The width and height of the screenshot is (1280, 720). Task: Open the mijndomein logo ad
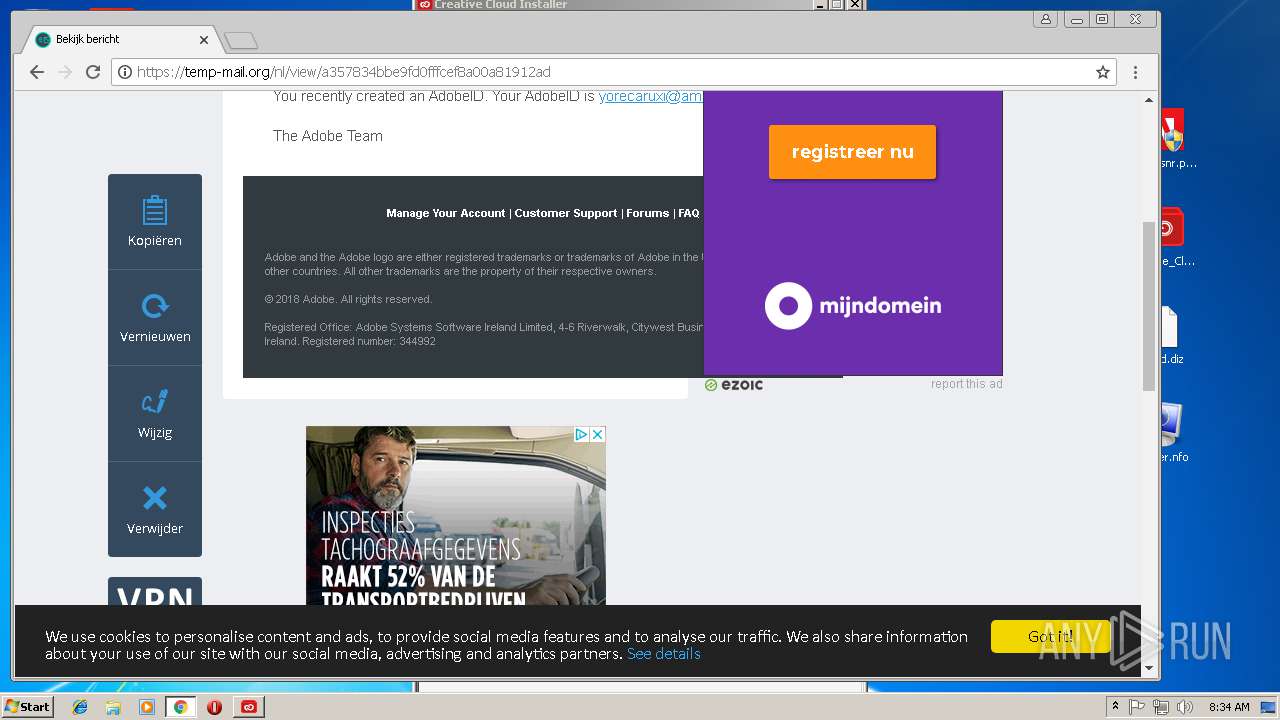tap(853, 306)
